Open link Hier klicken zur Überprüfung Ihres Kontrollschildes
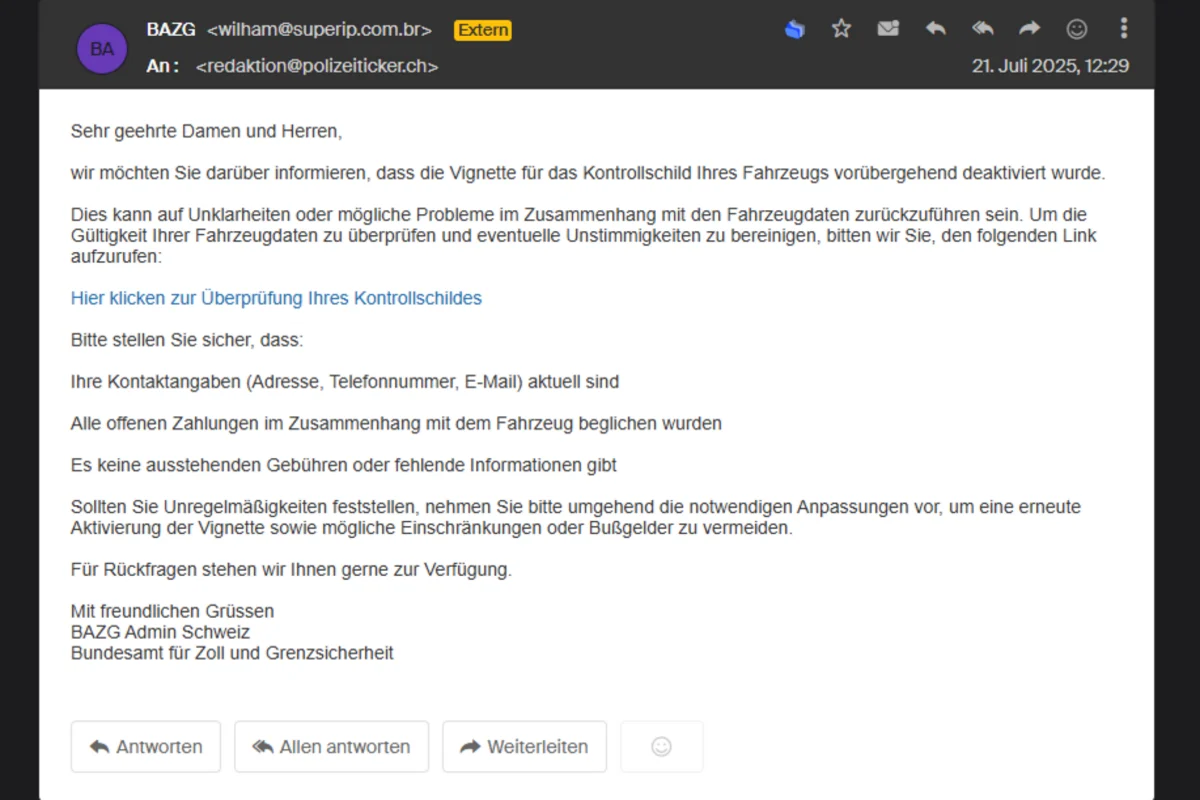This screenshot has width=1200, height=800. [x=276, y=298]
